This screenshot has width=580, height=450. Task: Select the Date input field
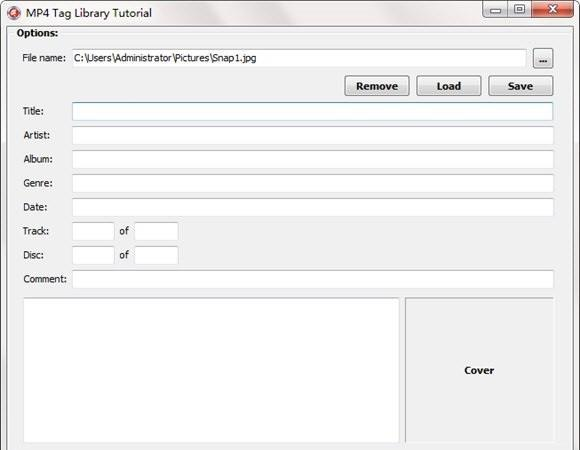click(313, 207)
